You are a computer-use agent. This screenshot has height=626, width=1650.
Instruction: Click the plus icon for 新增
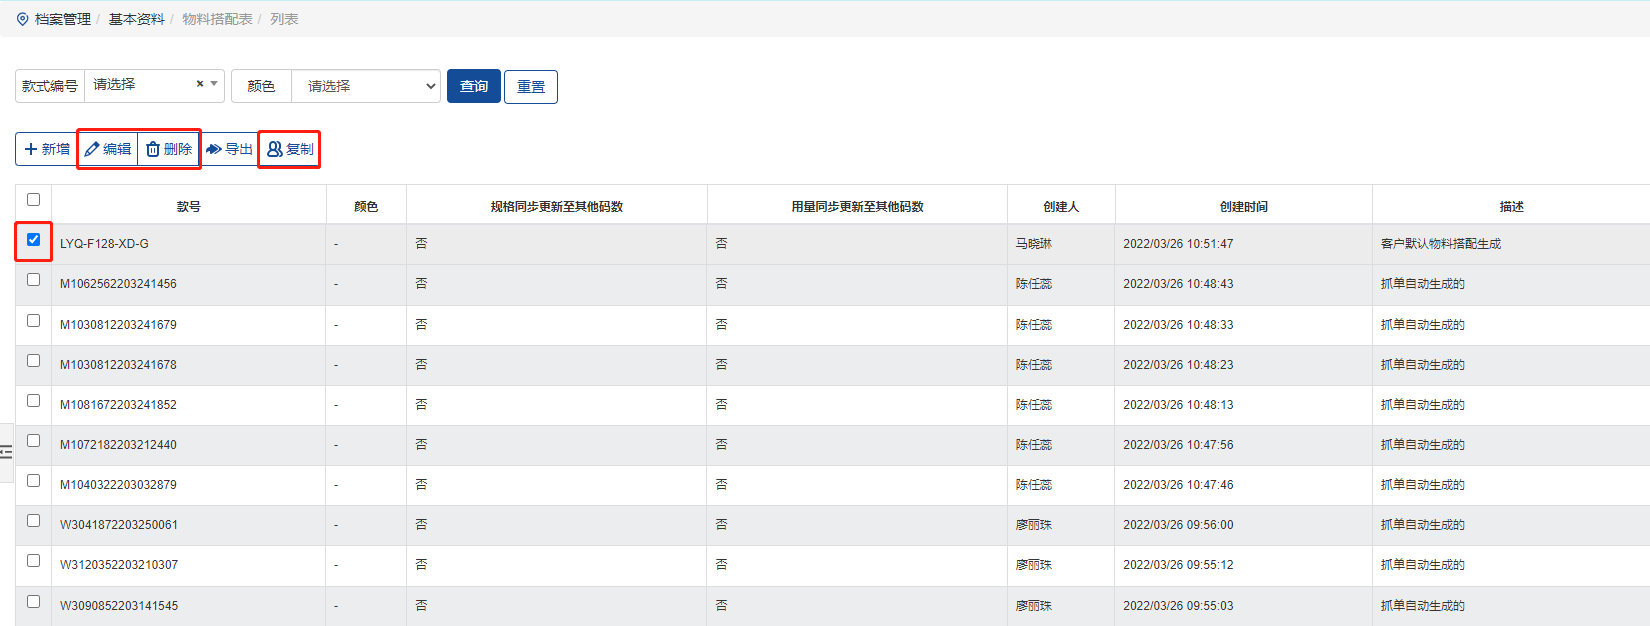(x=30, y=149)
